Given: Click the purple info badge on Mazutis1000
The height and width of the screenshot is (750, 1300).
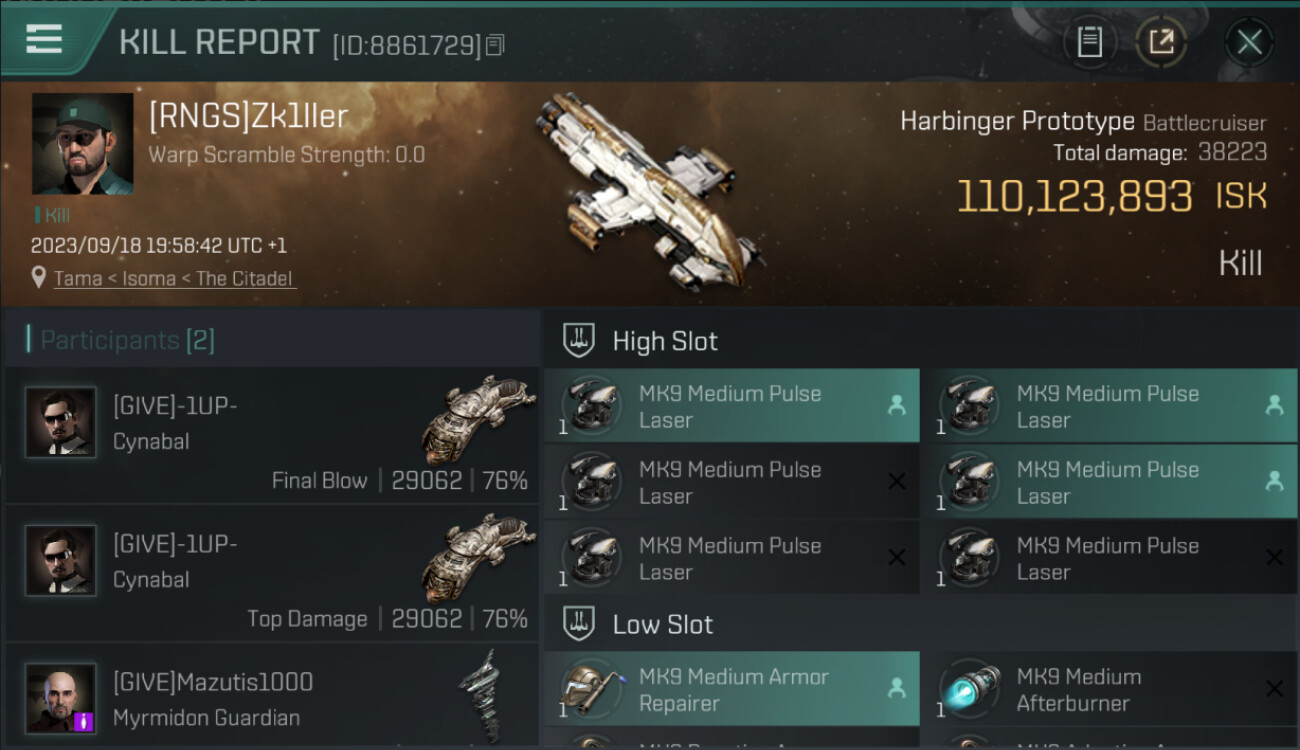Looking at the screenshot, I should tap(84, 720).
